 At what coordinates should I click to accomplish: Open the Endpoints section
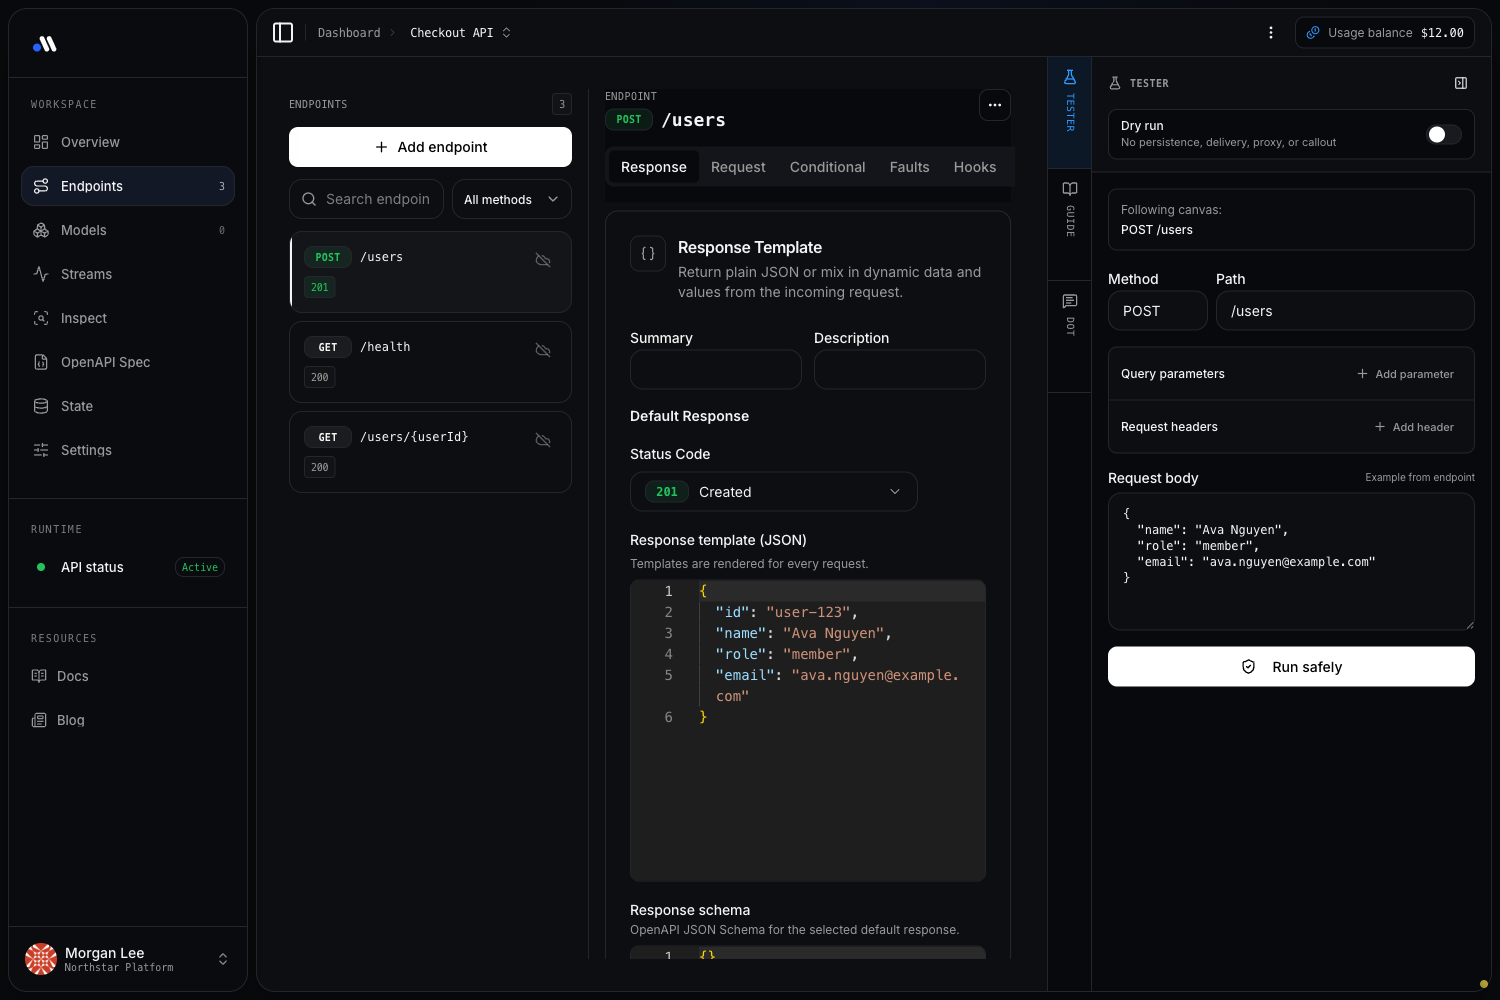pos(128,186)
